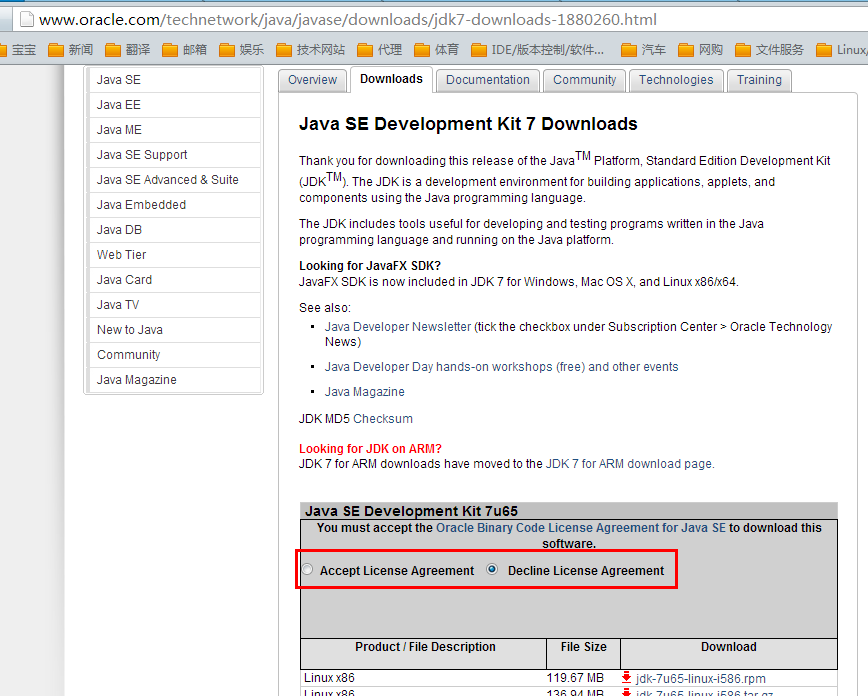This screenshot has height=696, width=868.
Task: Open Java SE Support sidebar link
Action: tap(174, 154)
